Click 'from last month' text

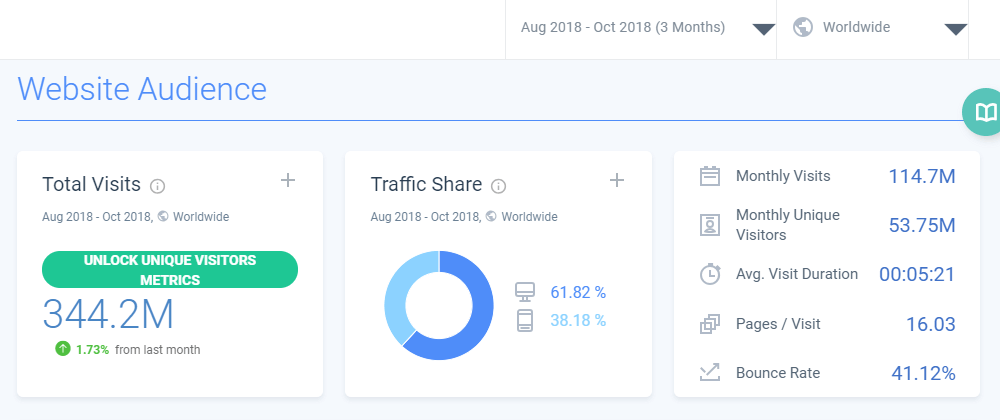(158, 349)
